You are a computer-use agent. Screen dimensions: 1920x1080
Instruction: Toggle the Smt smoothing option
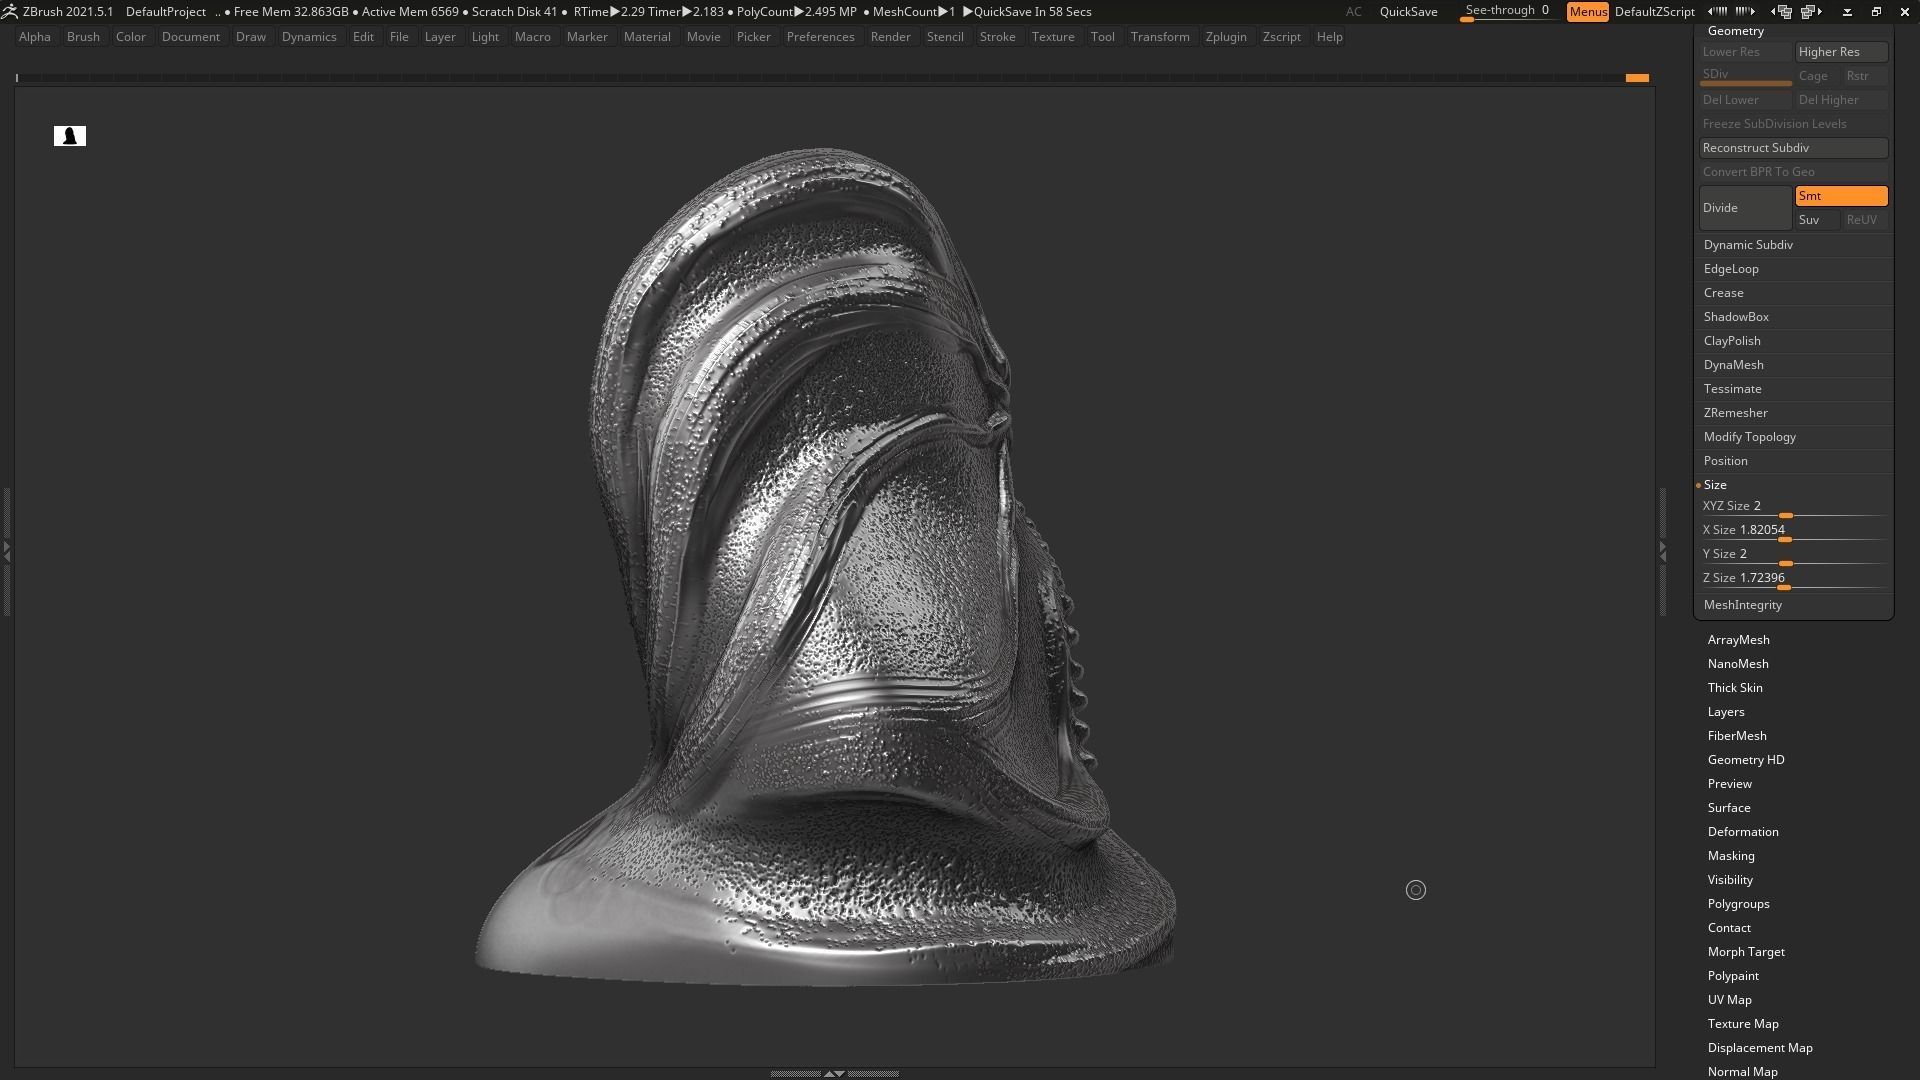click(x=1841, y=196)
